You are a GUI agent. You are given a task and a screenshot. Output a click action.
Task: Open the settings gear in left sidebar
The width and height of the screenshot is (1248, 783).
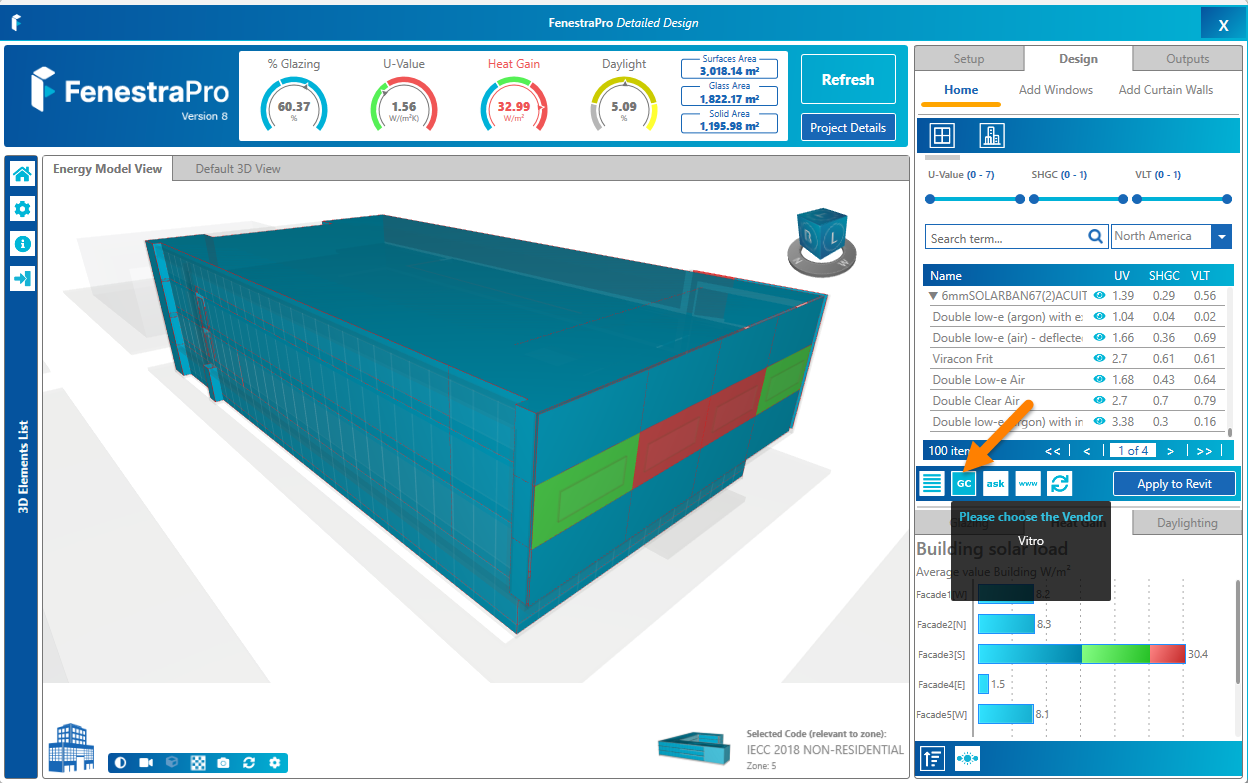(x=22, y=209)
